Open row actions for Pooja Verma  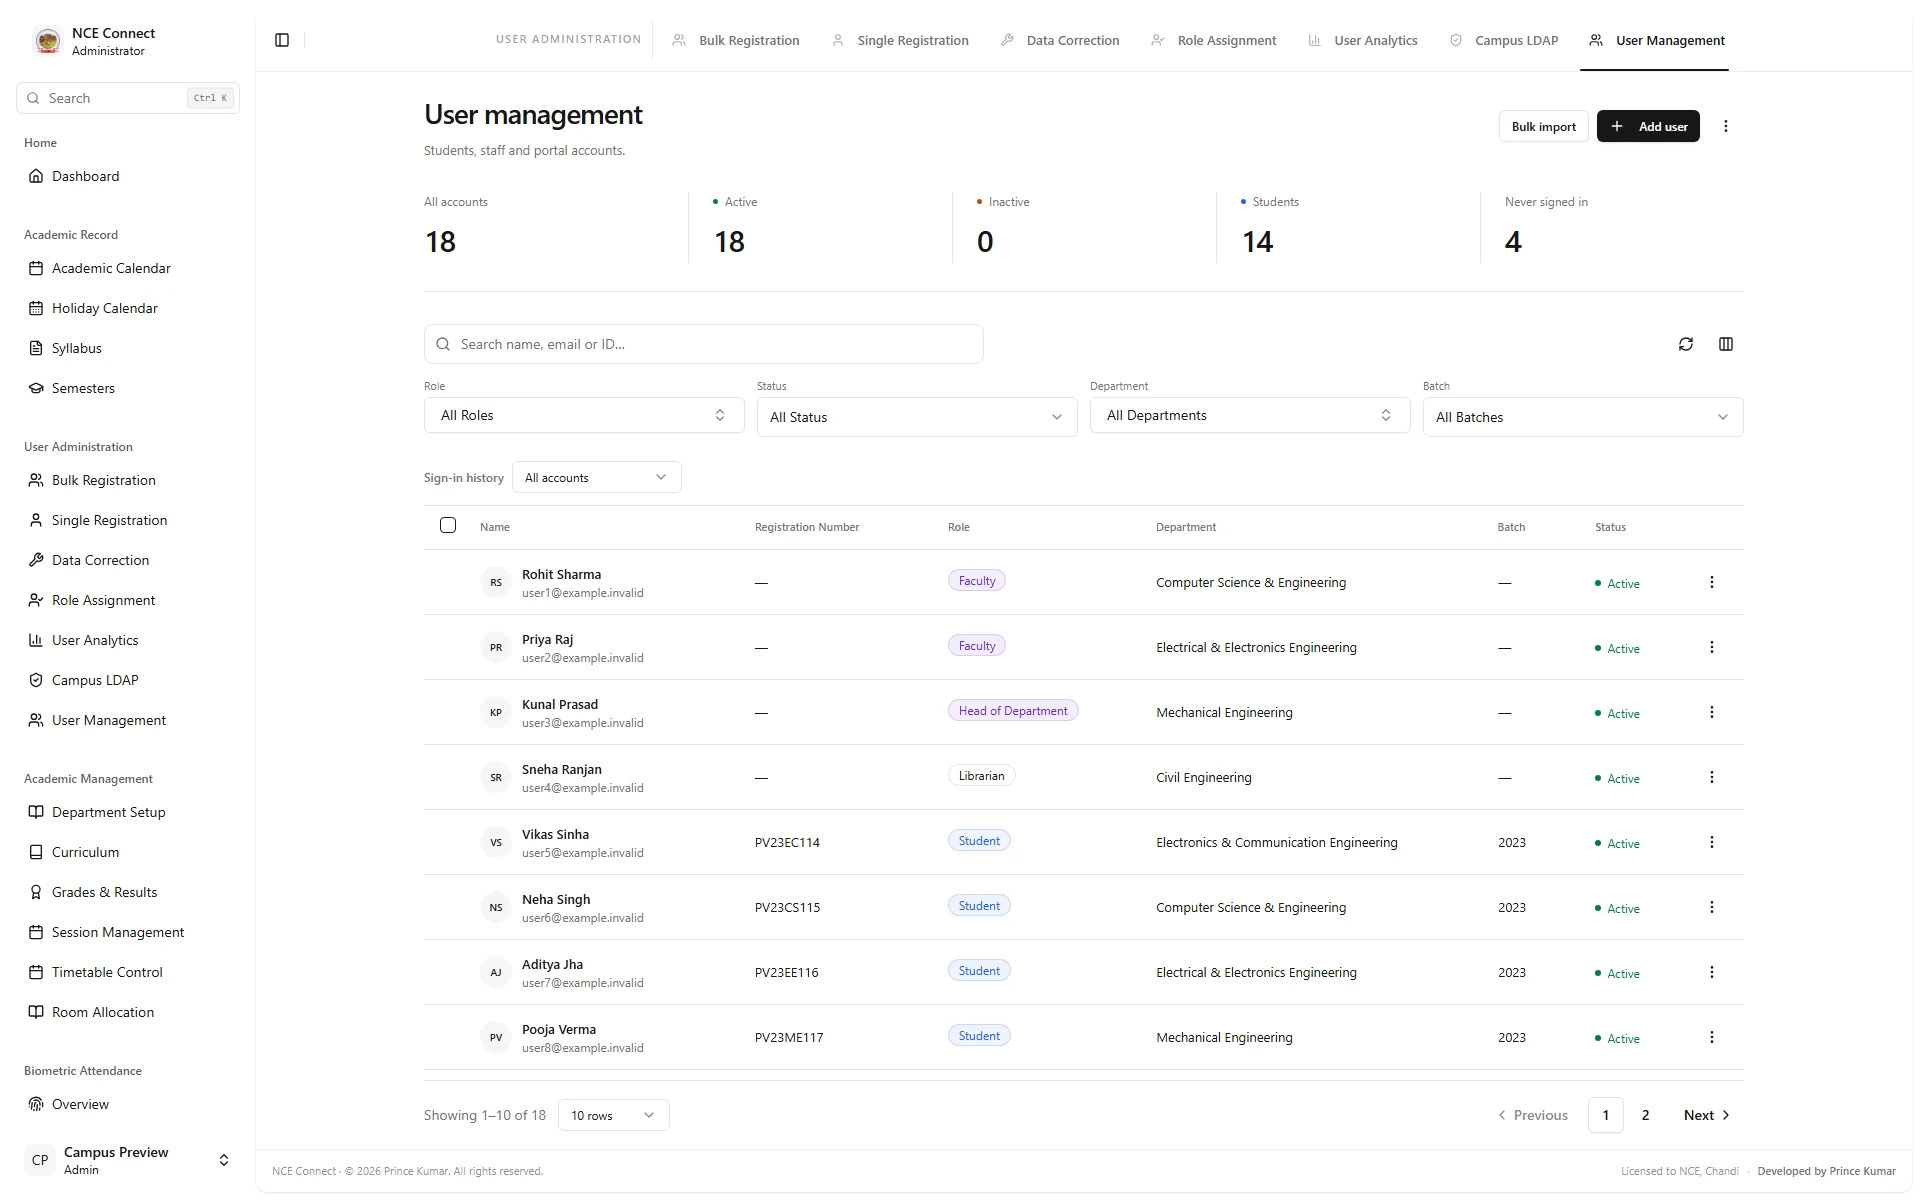point(1711,1037)
